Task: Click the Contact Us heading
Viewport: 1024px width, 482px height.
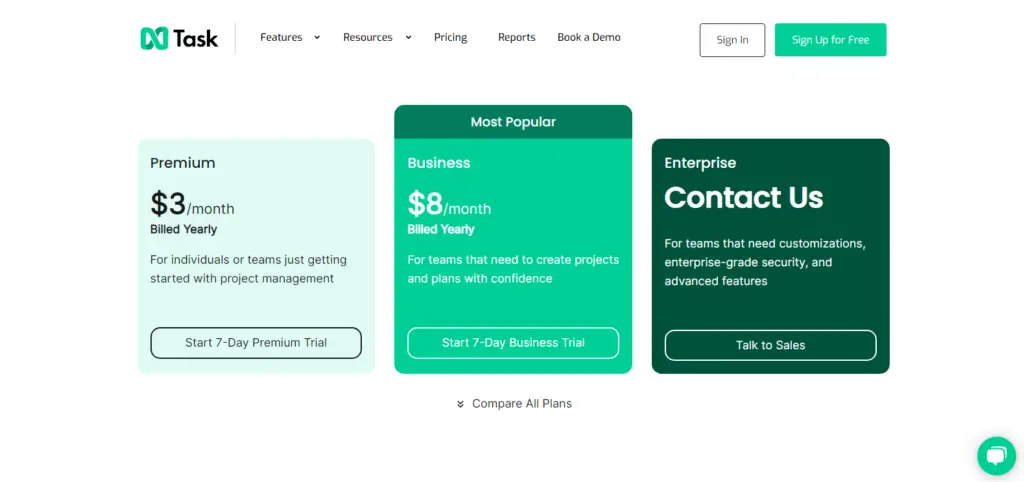Action: click(744, 197)
